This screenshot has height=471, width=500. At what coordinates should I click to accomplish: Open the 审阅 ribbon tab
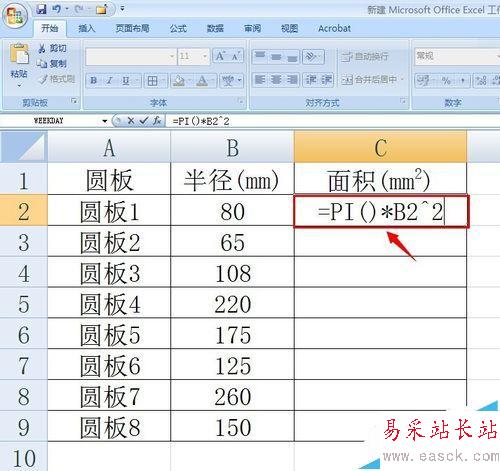pos(252,29)
